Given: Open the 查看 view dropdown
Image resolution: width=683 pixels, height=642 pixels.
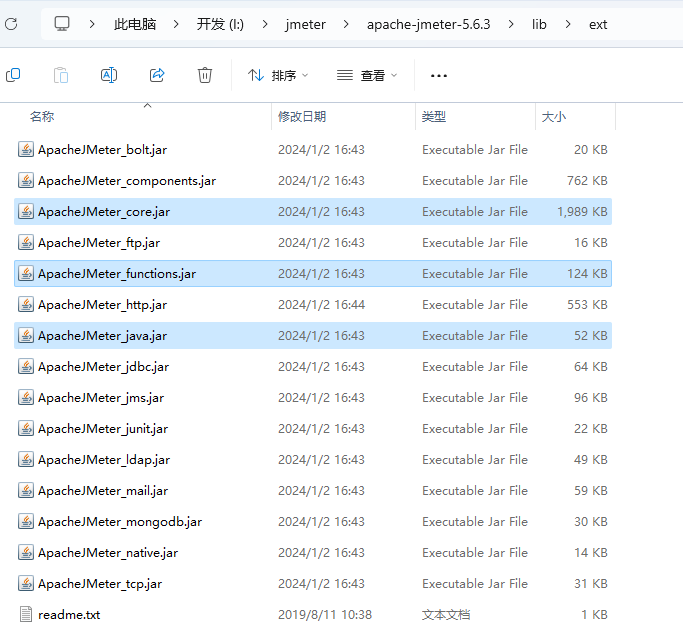Looking at the screenshot, I should [x=367, y=75].
